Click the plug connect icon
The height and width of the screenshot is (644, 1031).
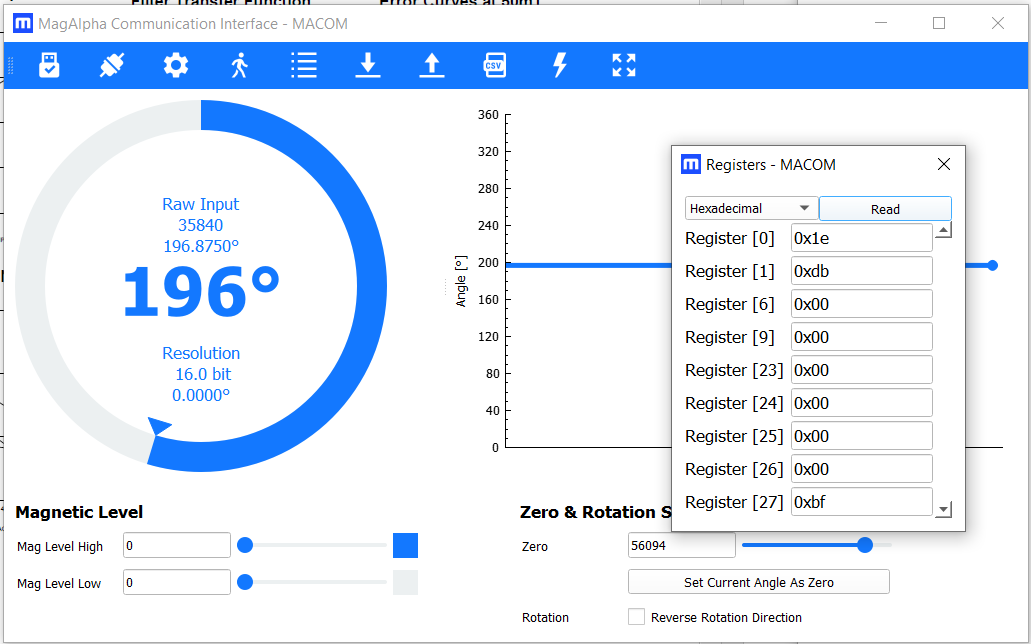point(112,66)
